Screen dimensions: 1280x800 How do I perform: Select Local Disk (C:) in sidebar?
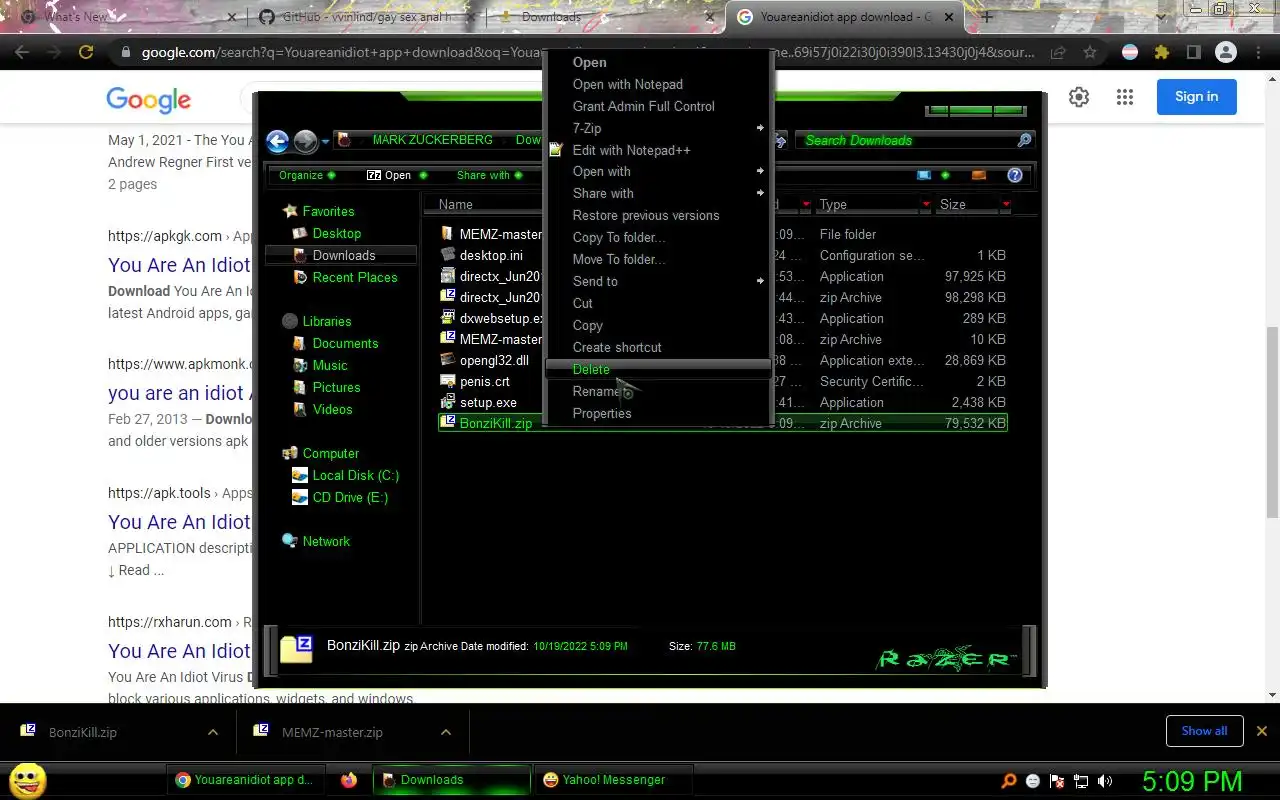coord(345,475)
